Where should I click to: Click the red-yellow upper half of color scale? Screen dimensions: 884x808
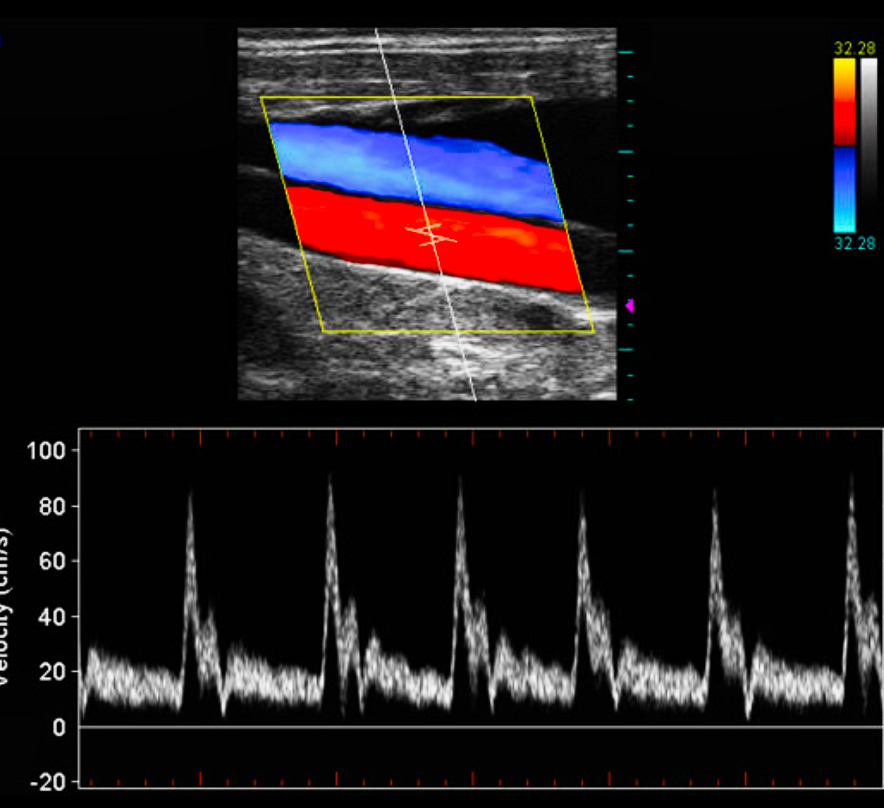tap(845, 100)
